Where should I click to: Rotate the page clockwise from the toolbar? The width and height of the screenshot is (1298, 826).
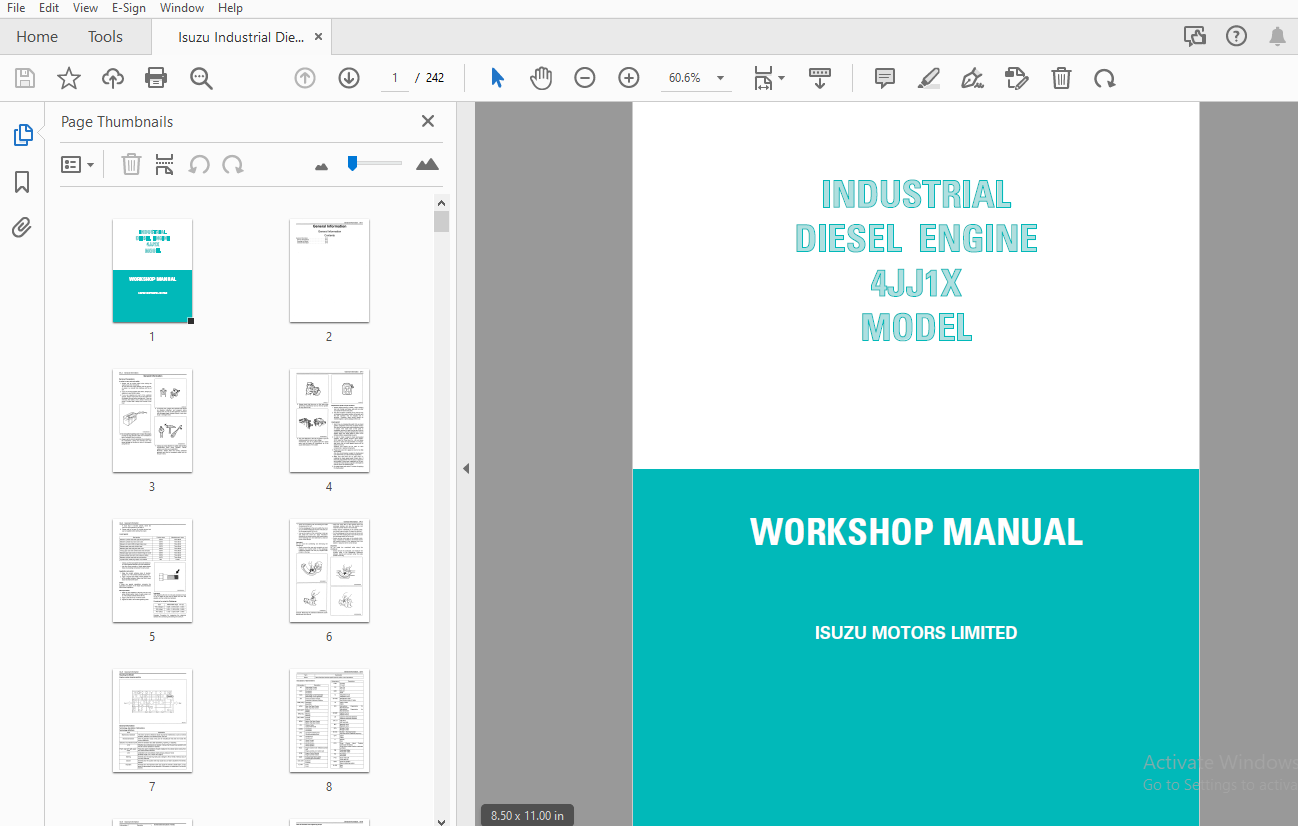(1105, 78)
